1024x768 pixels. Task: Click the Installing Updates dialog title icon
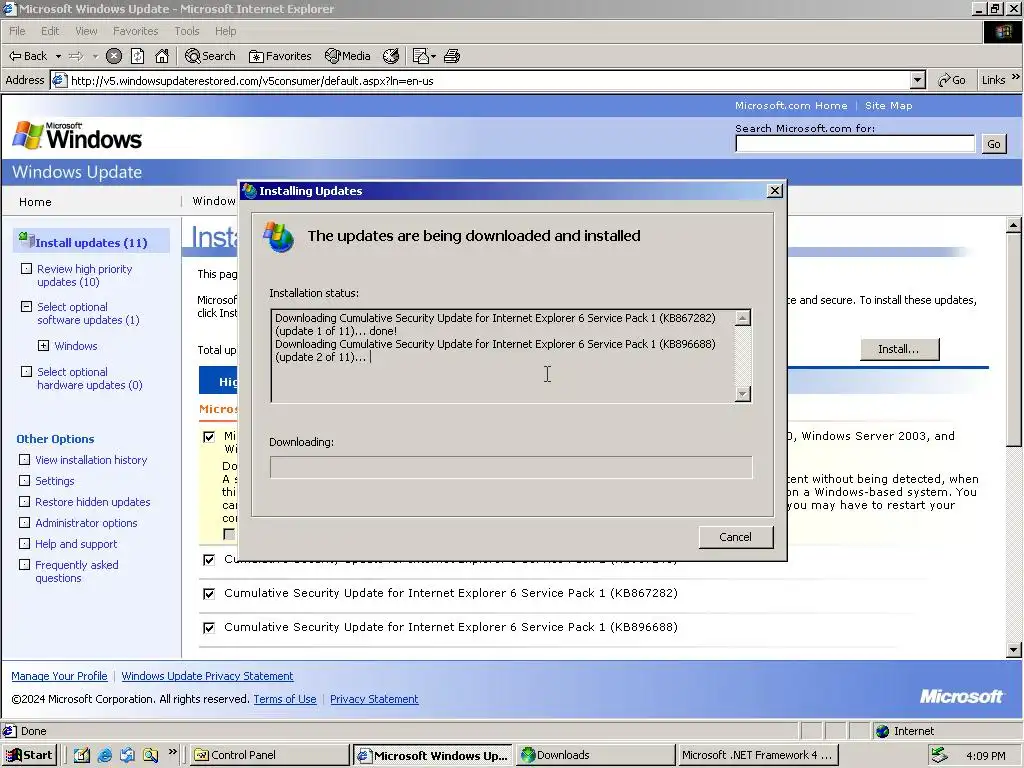249,191
